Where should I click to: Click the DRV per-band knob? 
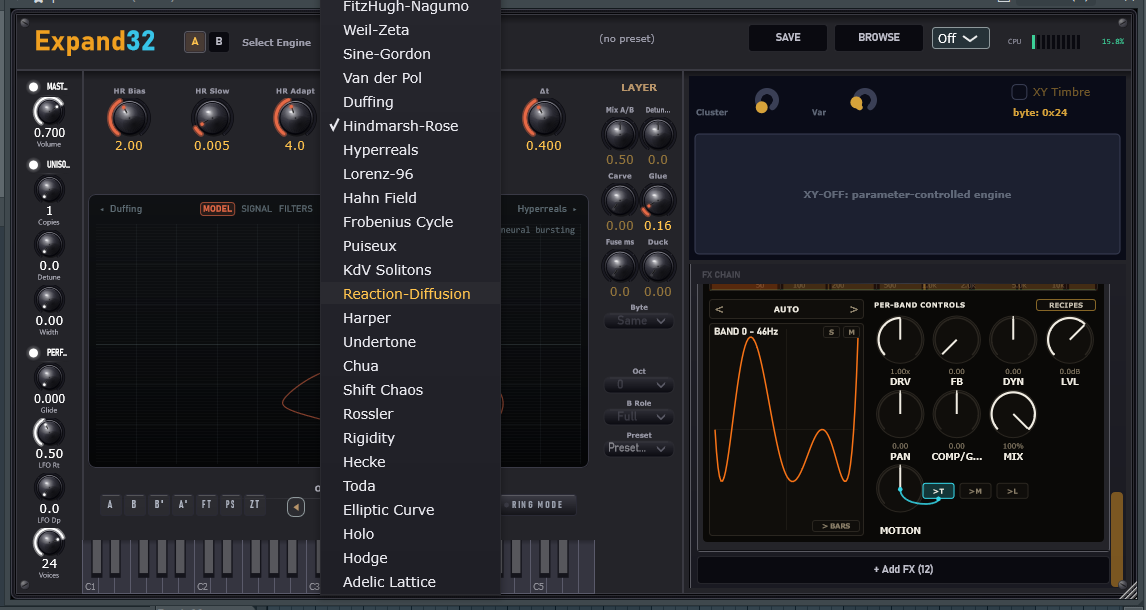tap(900, 340)
